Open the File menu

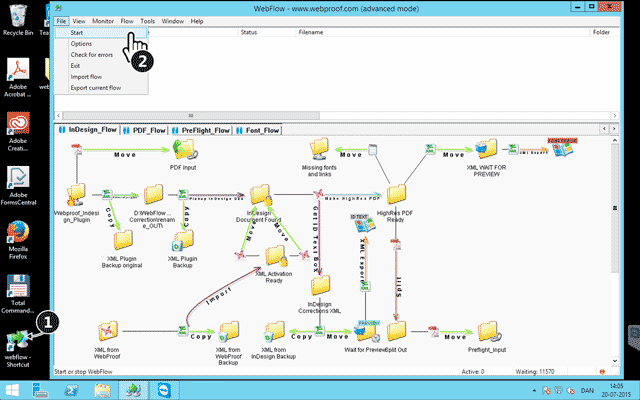click(61, 21)
